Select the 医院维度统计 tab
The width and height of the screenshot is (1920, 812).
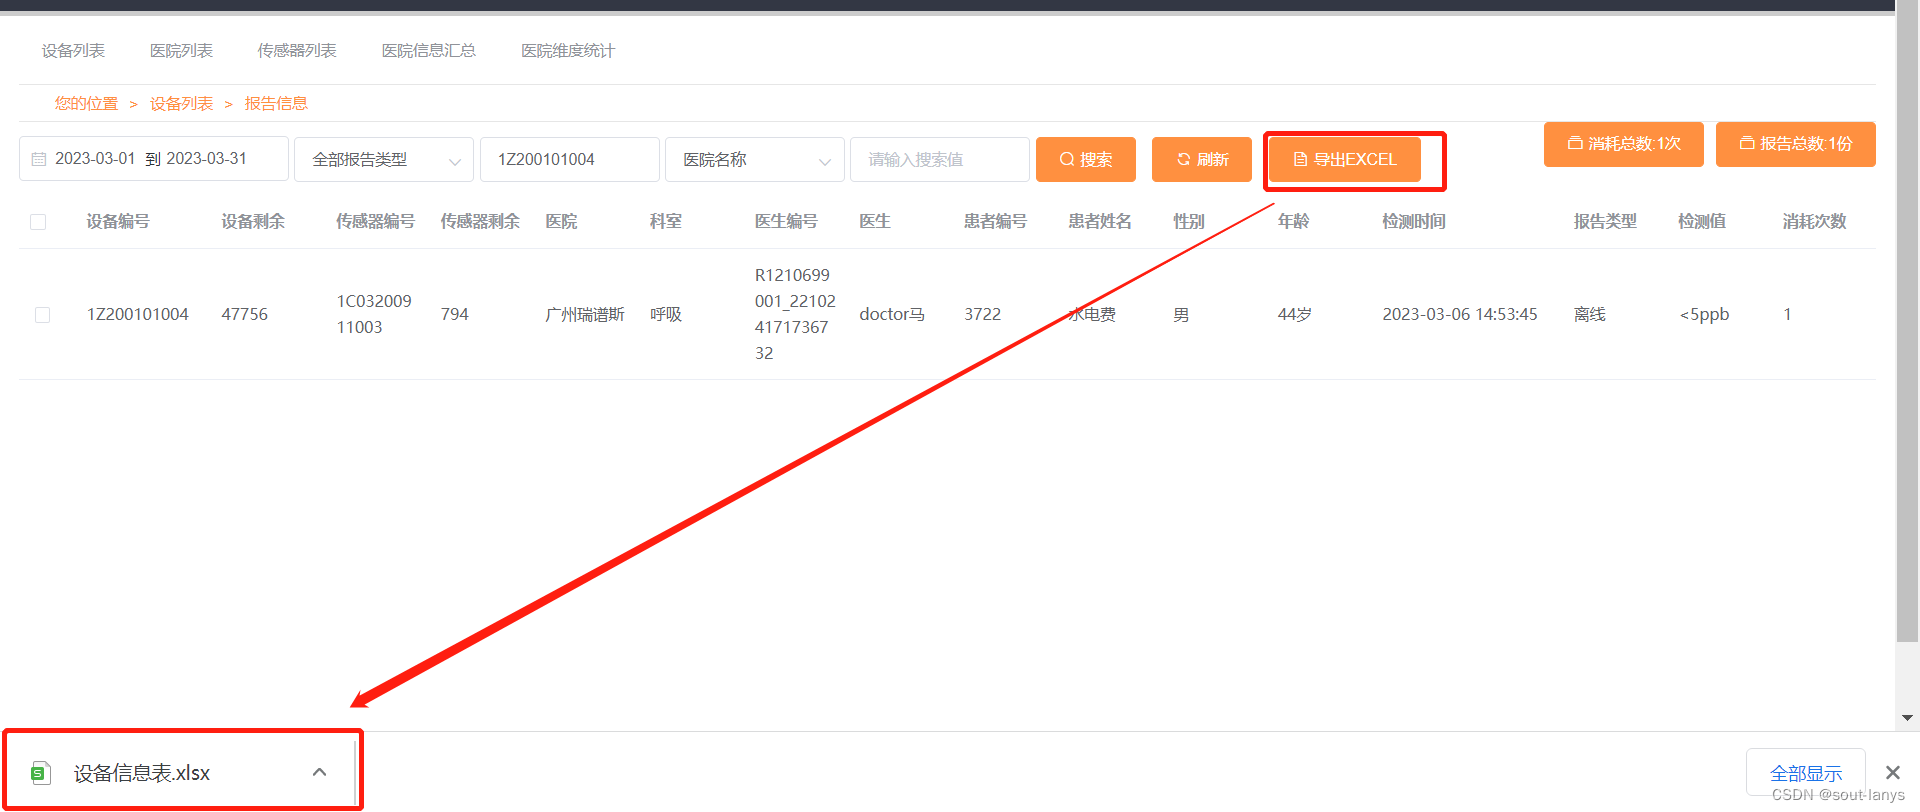pyautogui.click(x=568, y=51)
